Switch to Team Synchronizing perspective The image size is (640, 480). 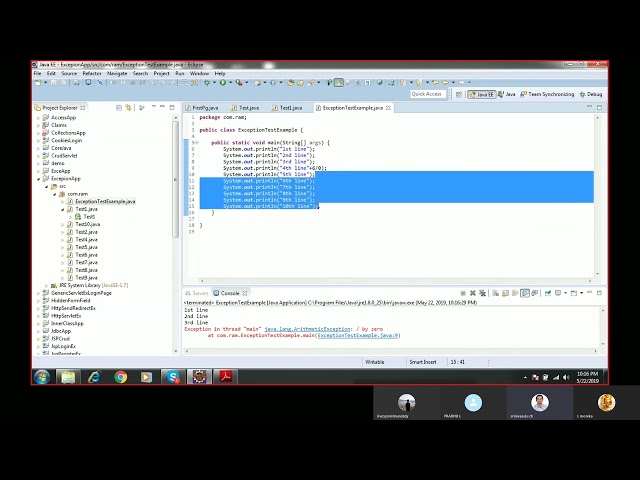tap(547, 94)
